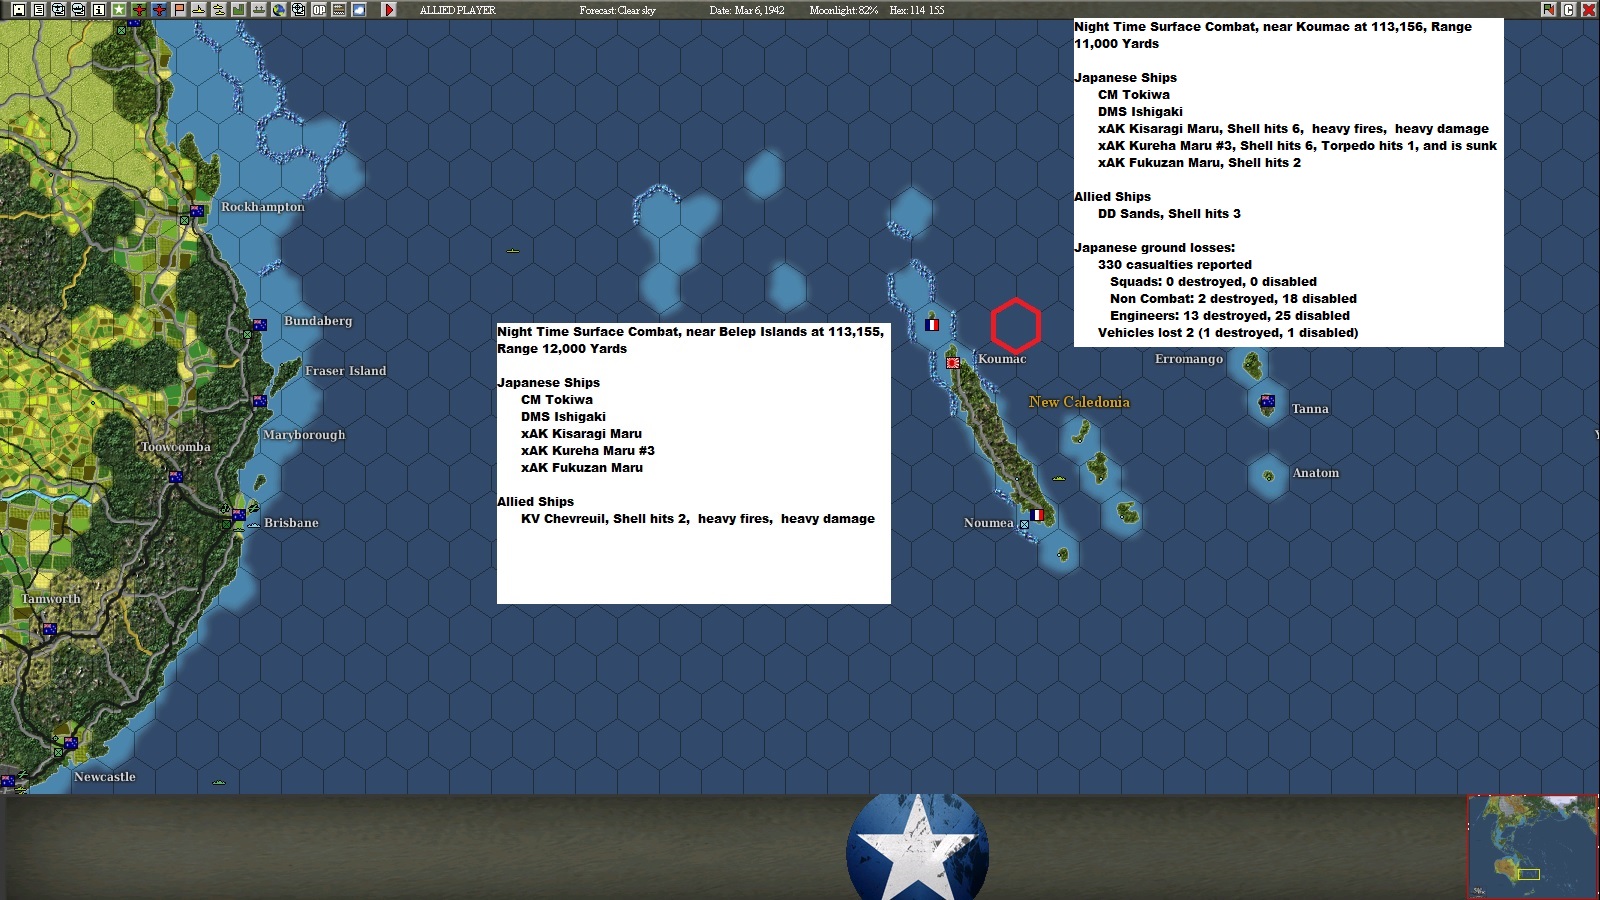Click the floppy disk save icon

[18, 10]
